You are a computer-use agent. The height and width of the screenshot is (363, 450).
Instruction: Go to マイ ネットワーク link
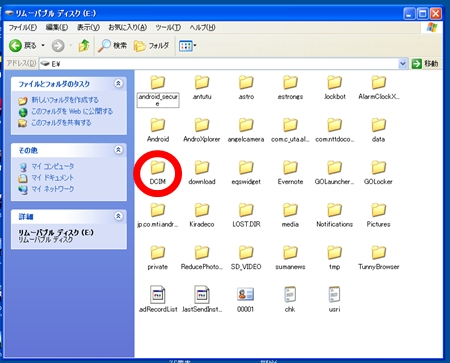click(x=53, y=189)
